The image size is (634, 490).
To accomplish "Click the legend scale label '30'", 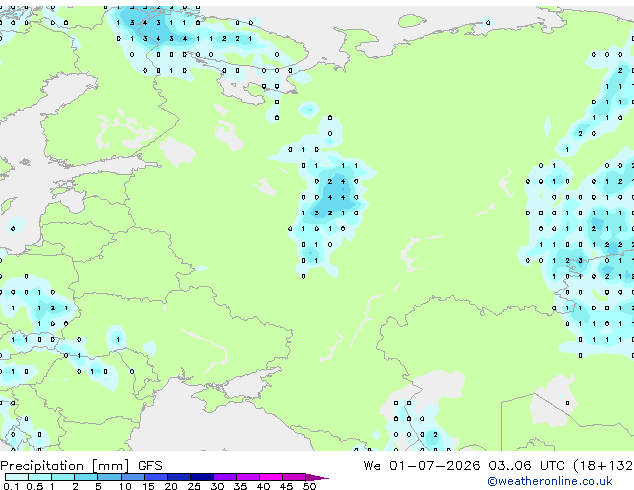I will 217,486.
